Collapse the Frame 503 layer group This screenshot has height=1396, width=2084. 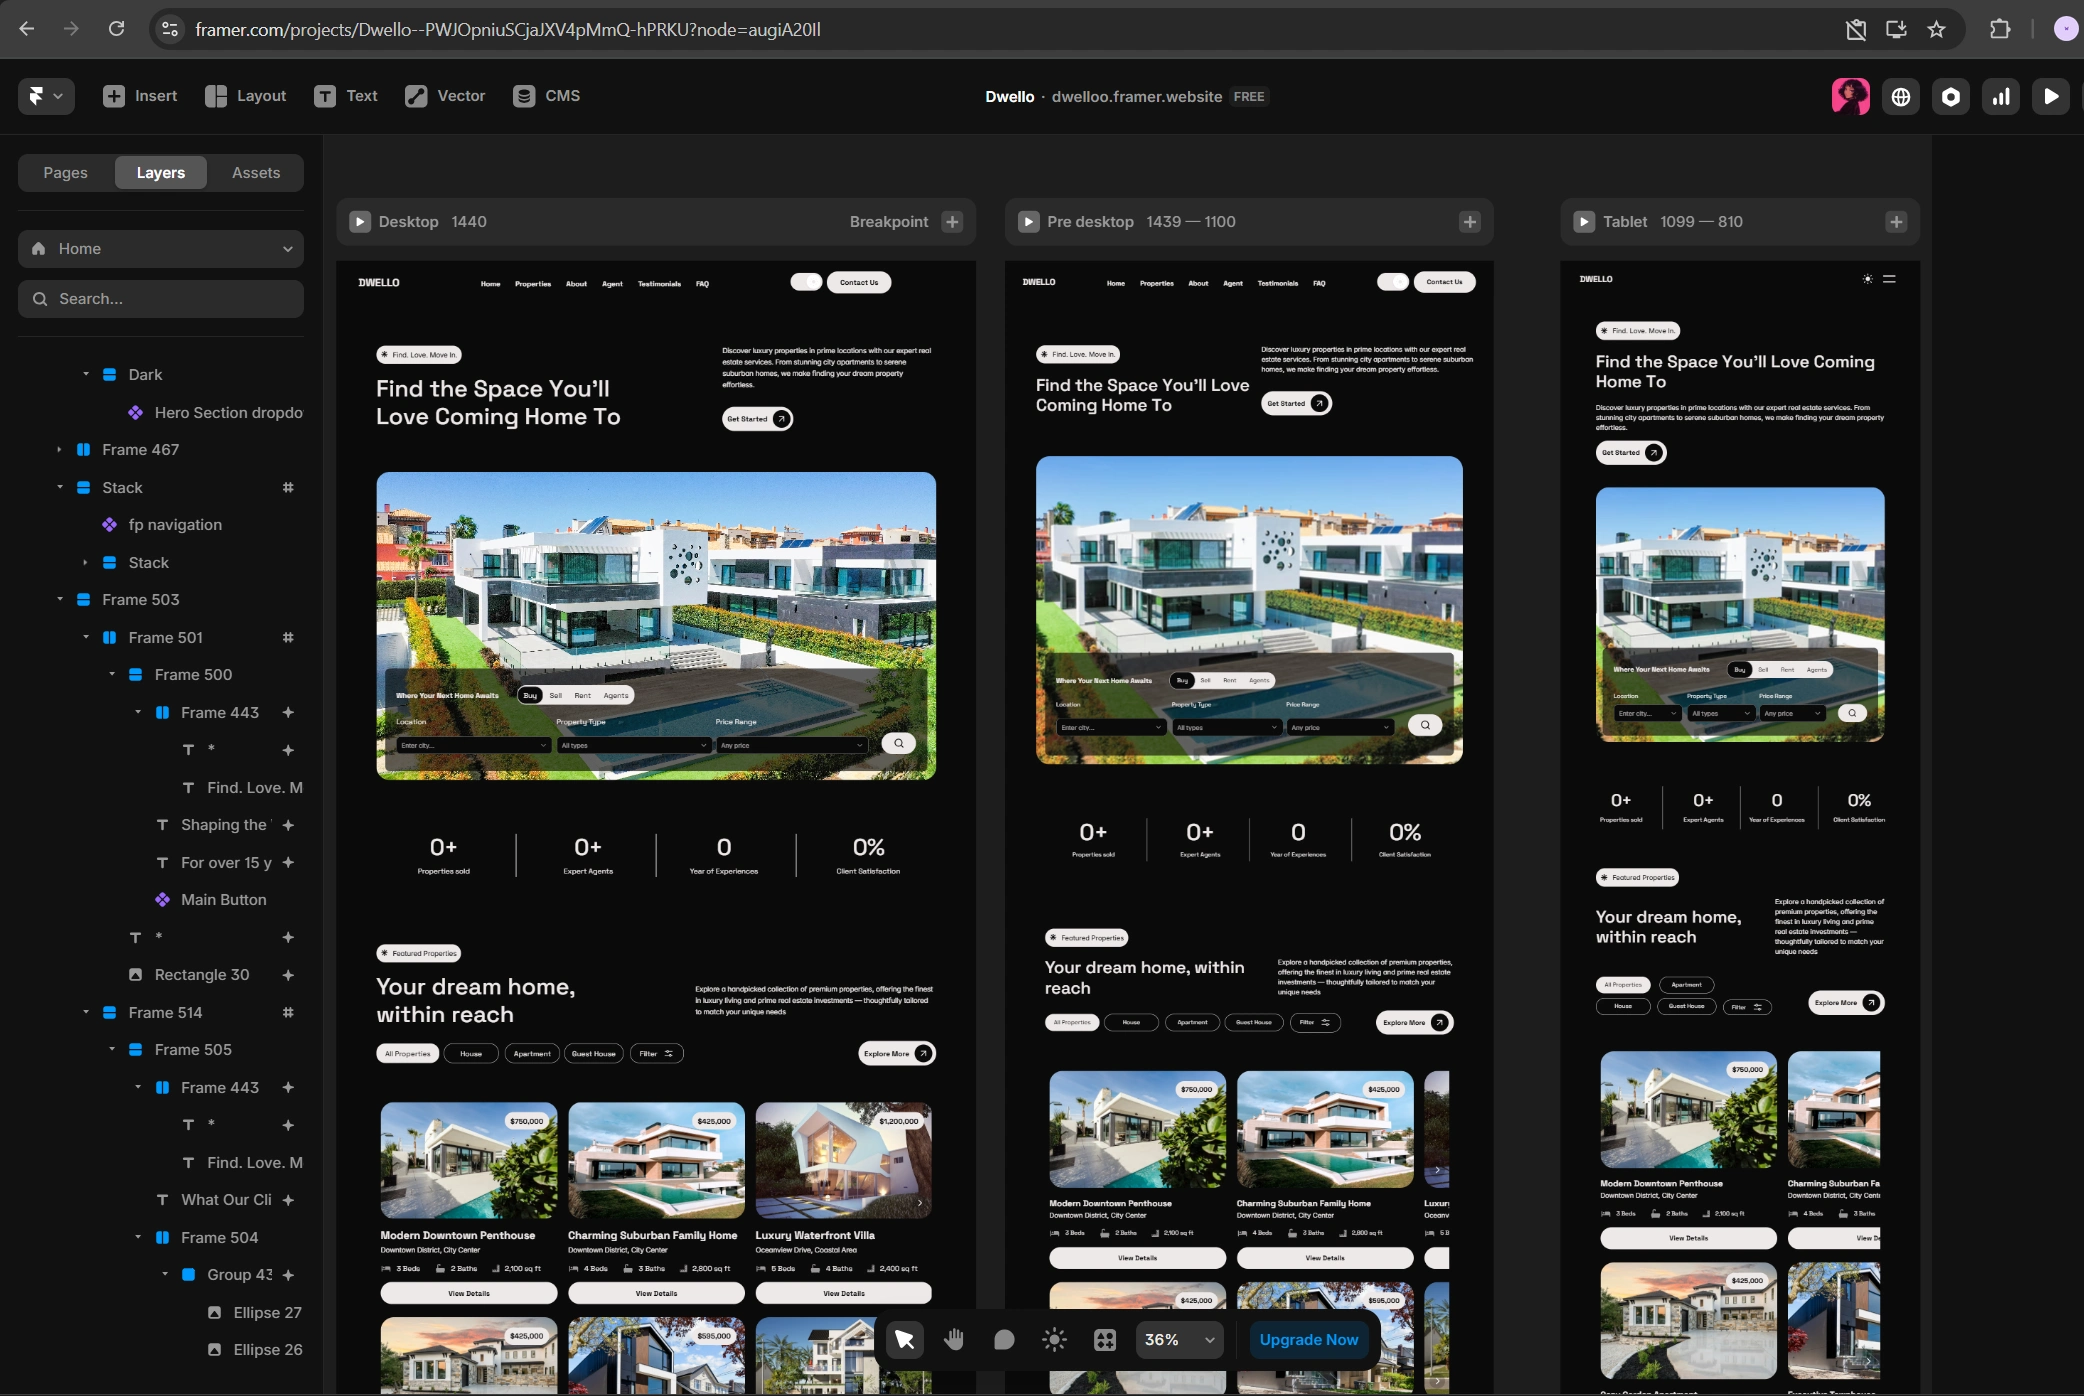pyautogui.click(x=59, y=599)
